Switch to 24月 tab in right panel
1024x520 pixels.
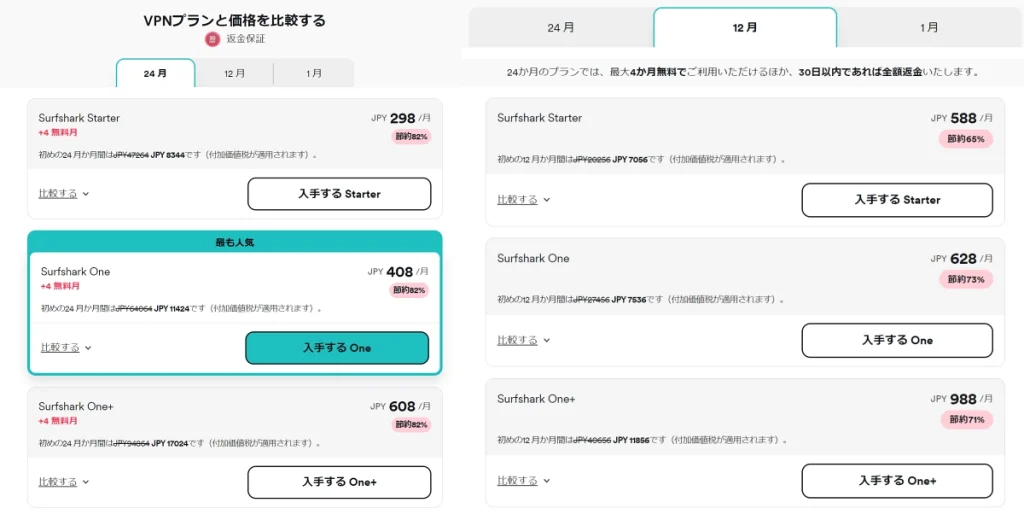click(x=561, y=27)
